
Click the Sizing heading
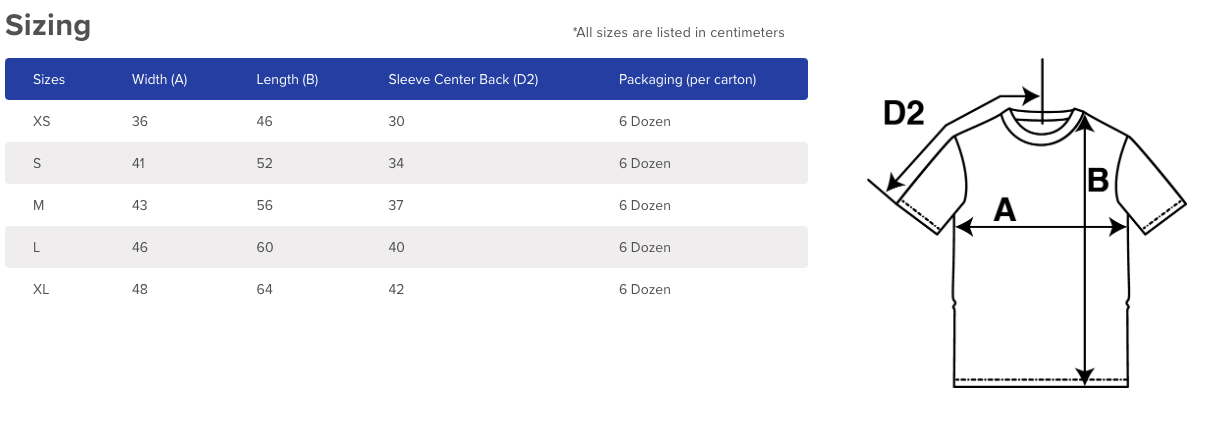tap(48, 26)
